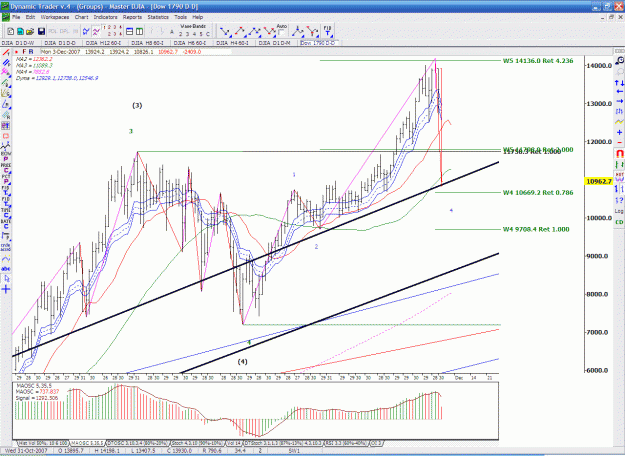Screen dimensions: 625x456
Task: Click the MAOSC = 737.837 value text
Action: click(37, 391)
